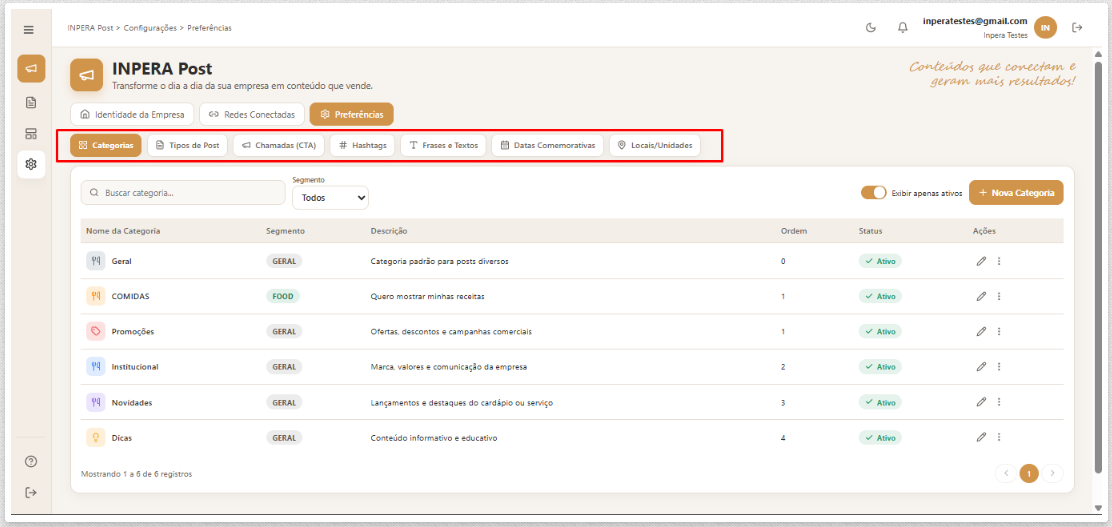This screenshot has width=1112, height=527.
Task: Open the hamburger menu in the sidebar
Action: tap(29, 30)
